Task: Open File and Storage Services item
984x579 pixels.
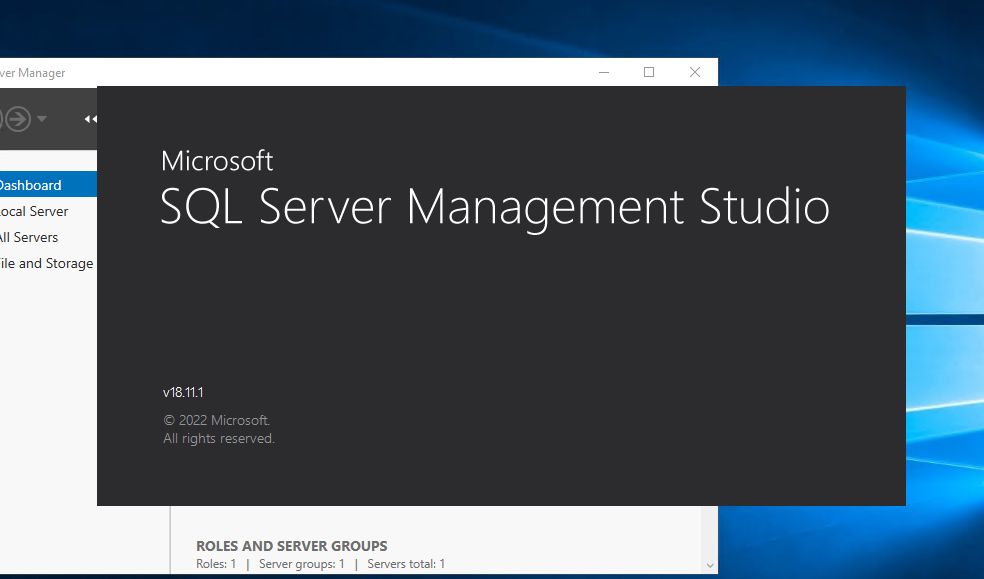Action: pyautogui.click(x=48, y=263)
